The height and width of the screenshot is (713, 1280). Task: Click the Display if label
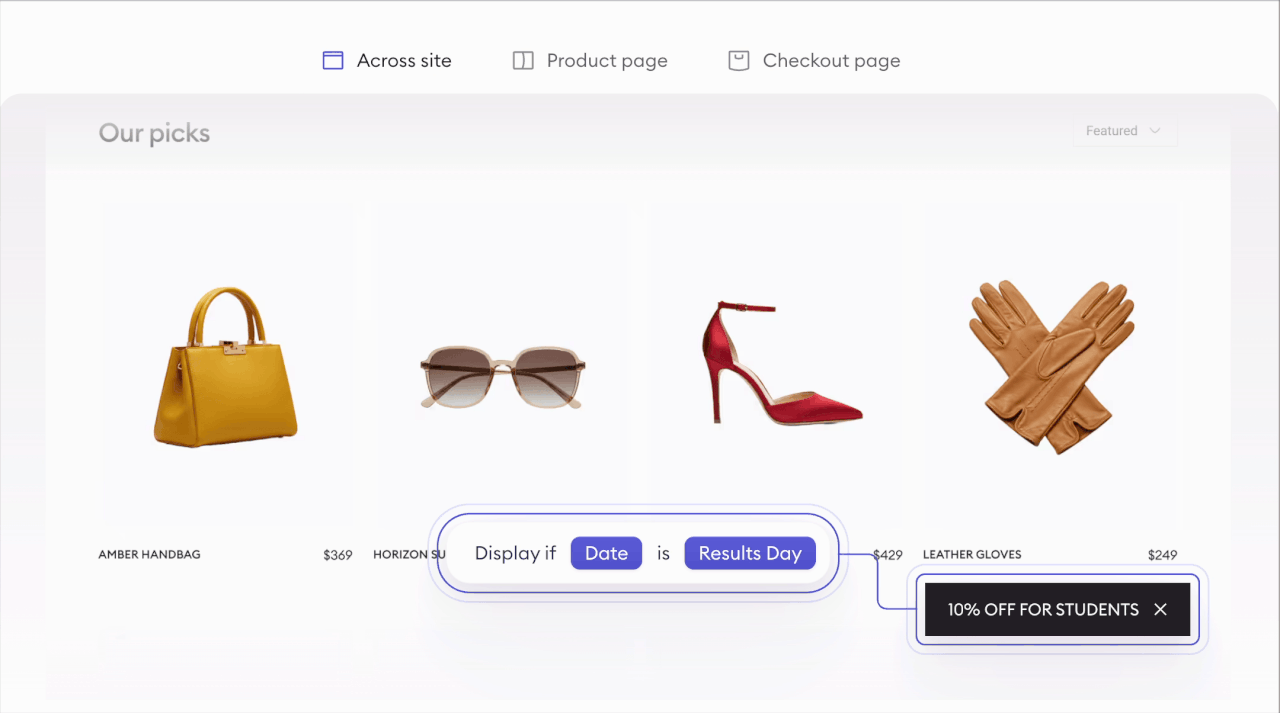tap(515, 553)
